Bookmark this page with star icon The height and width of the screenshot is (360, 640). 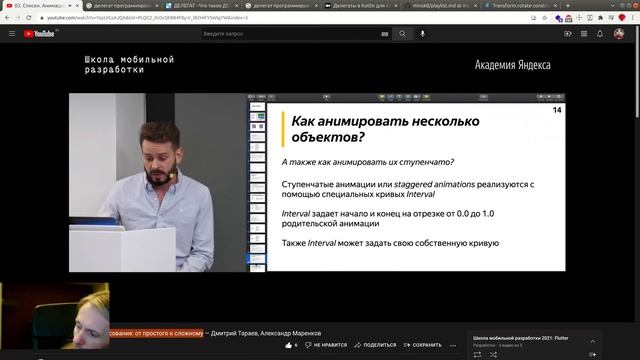click(x=544, y=18)
